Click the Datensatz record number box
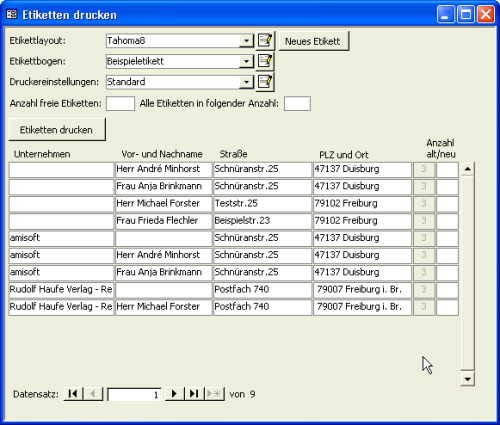 (135, 395)
